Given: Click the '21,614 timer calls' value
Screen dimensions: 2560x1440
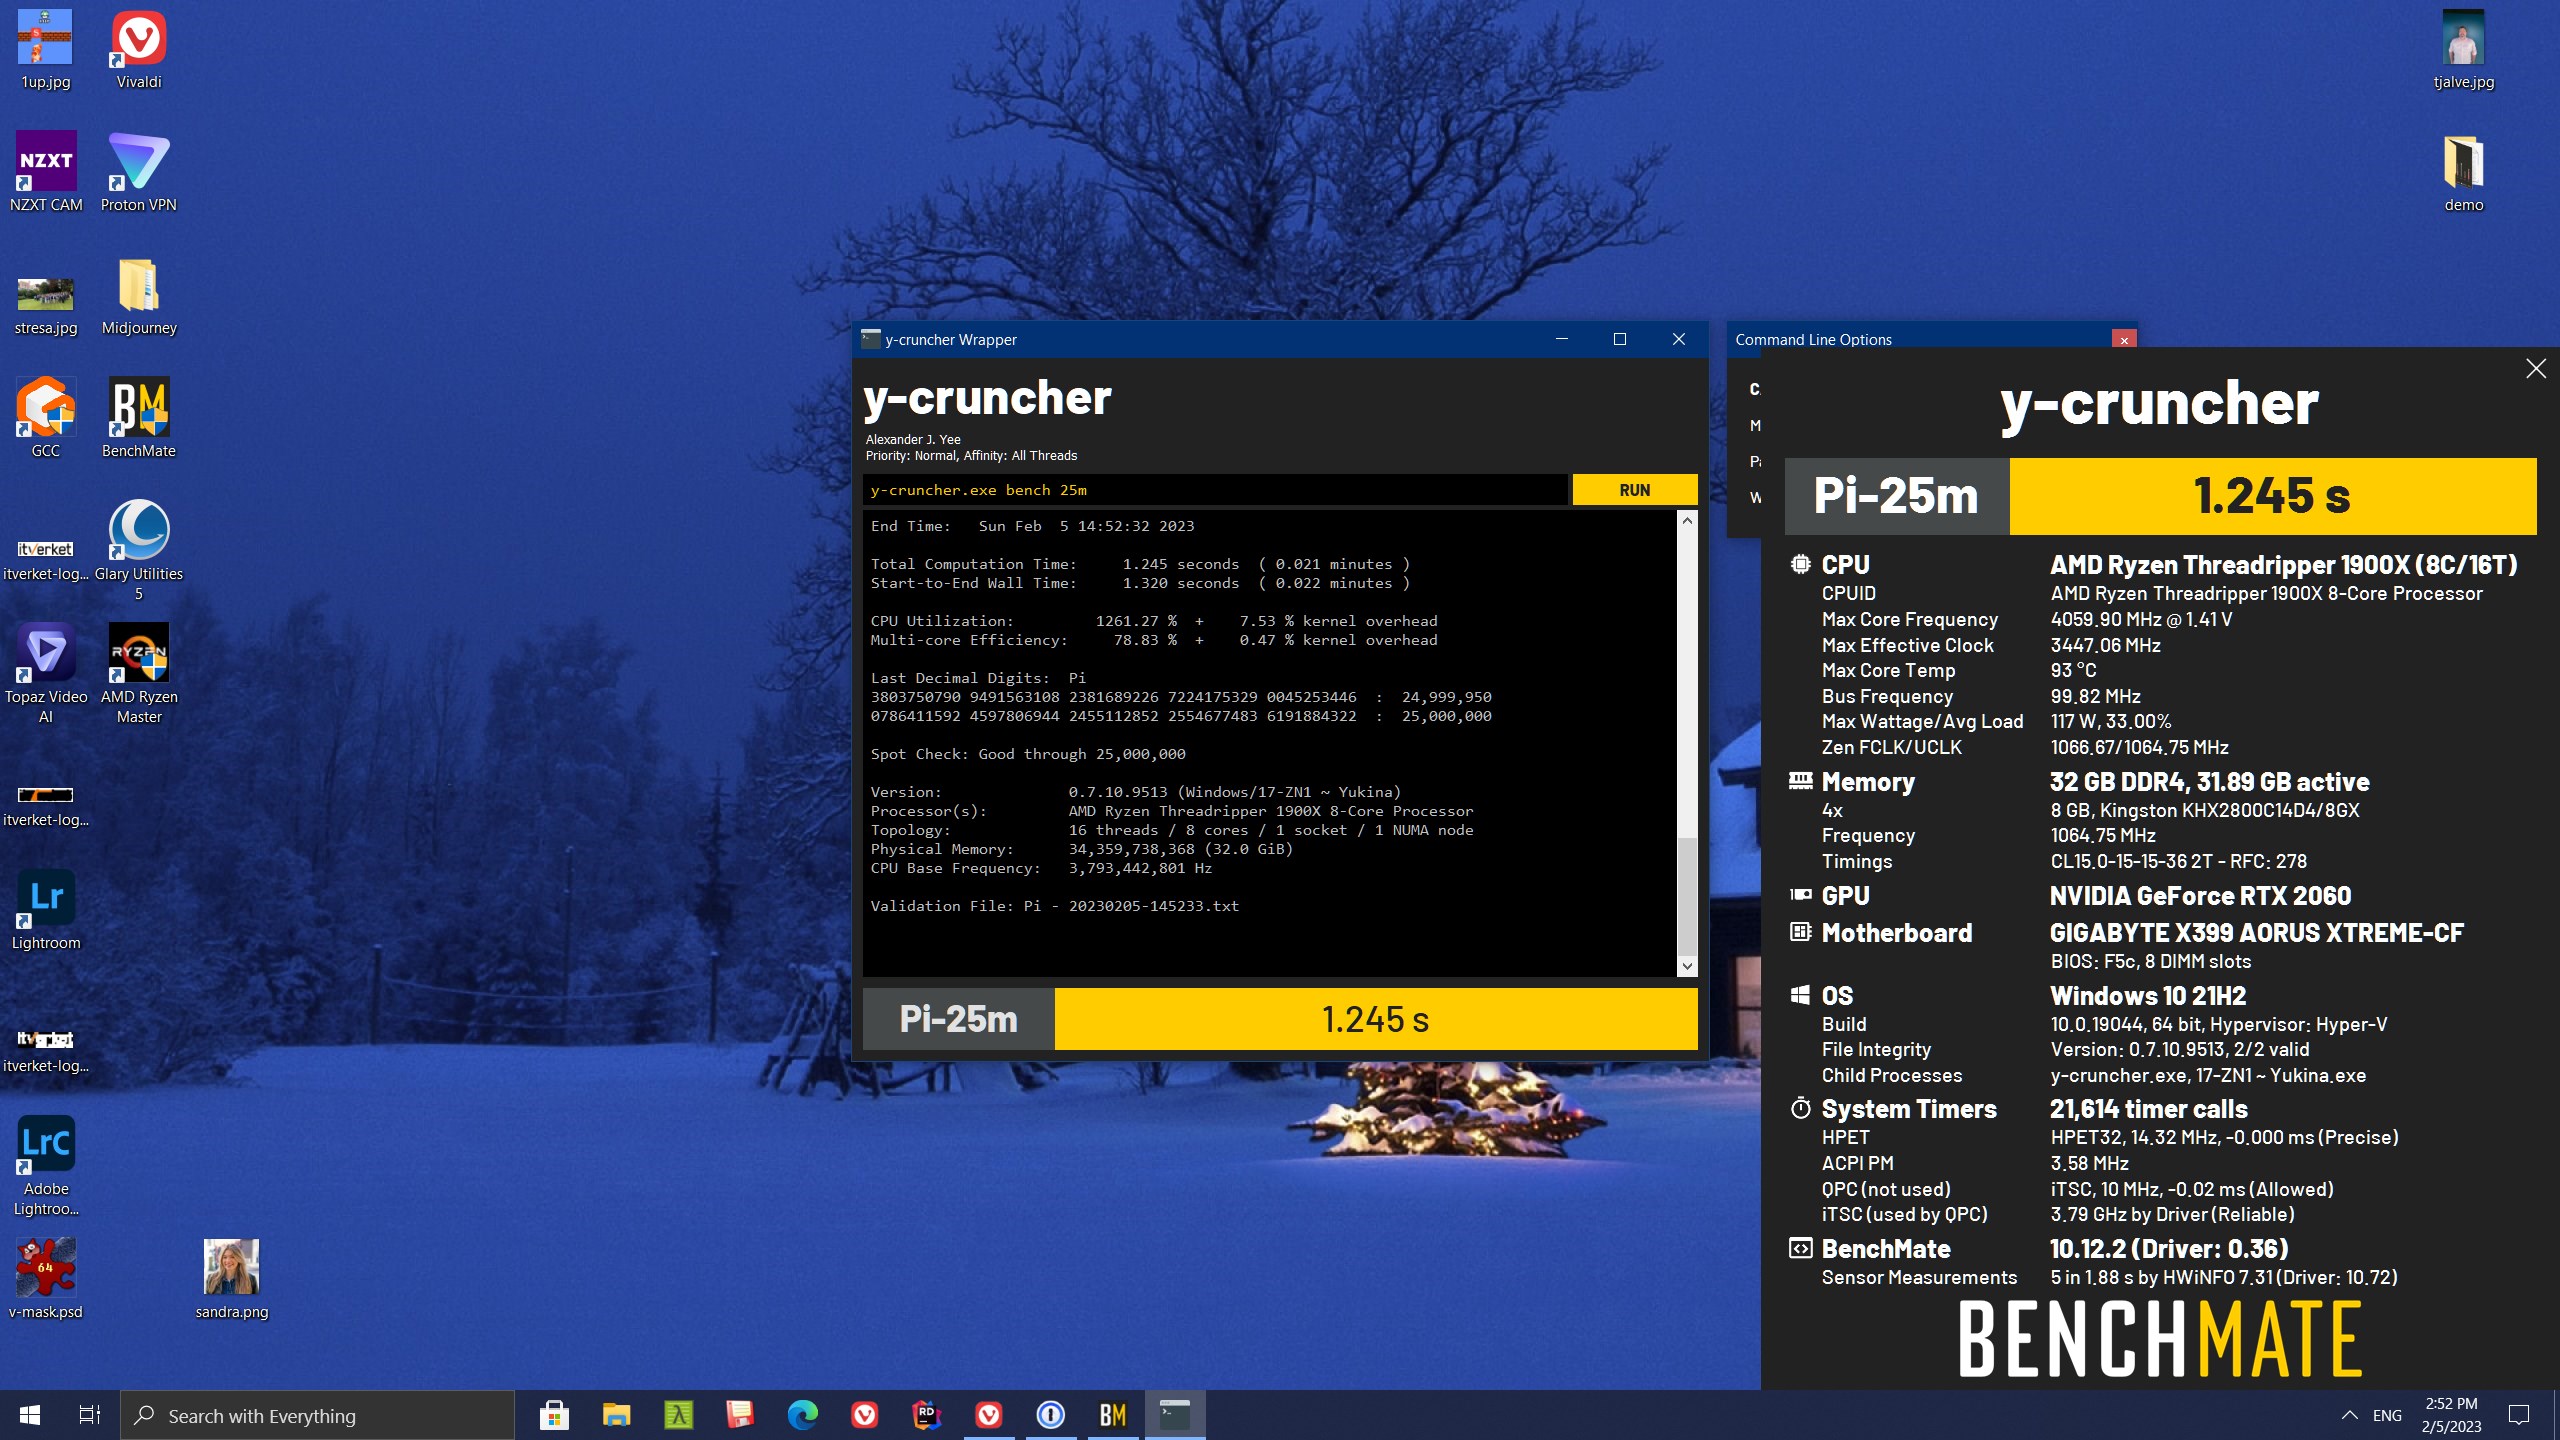Looking at the screenshot, I should (x=2148, y=1109).
